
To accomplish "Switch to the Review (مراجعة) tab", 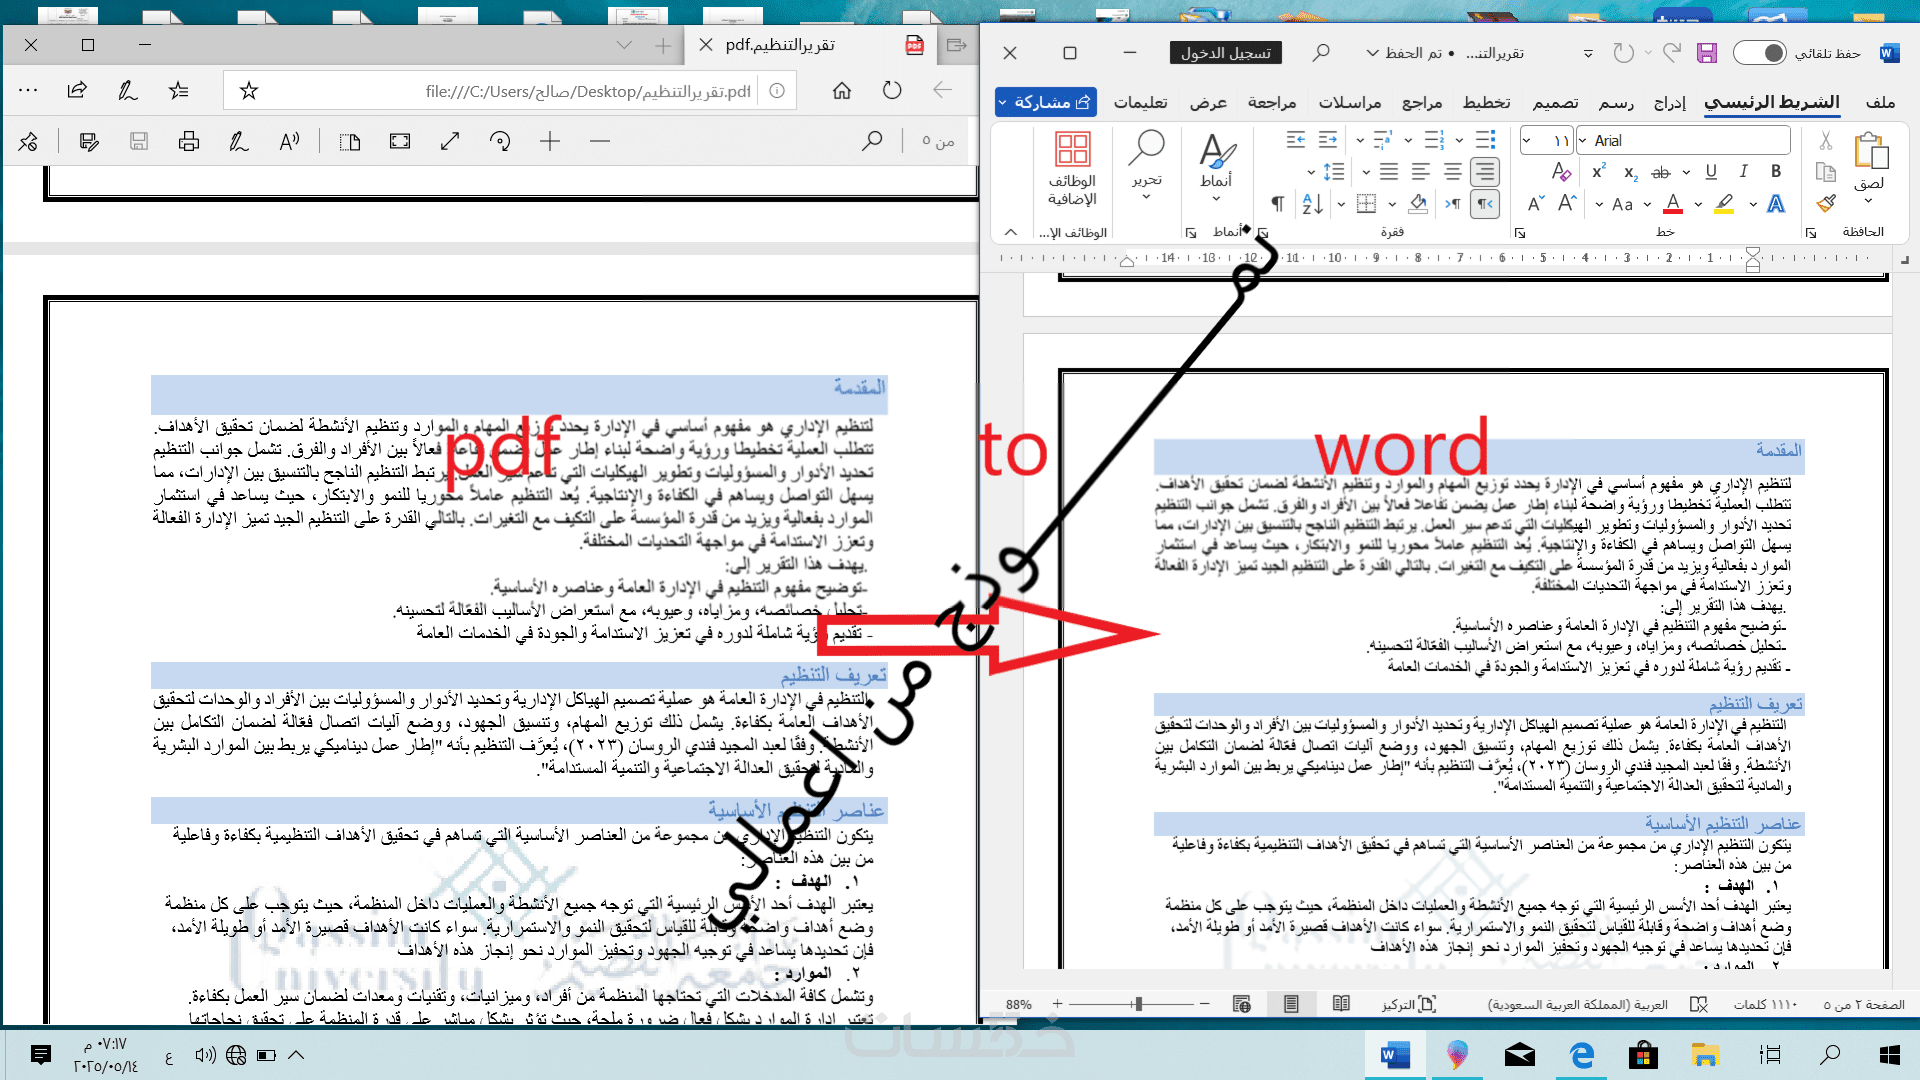I will [x=1271, y=102].
